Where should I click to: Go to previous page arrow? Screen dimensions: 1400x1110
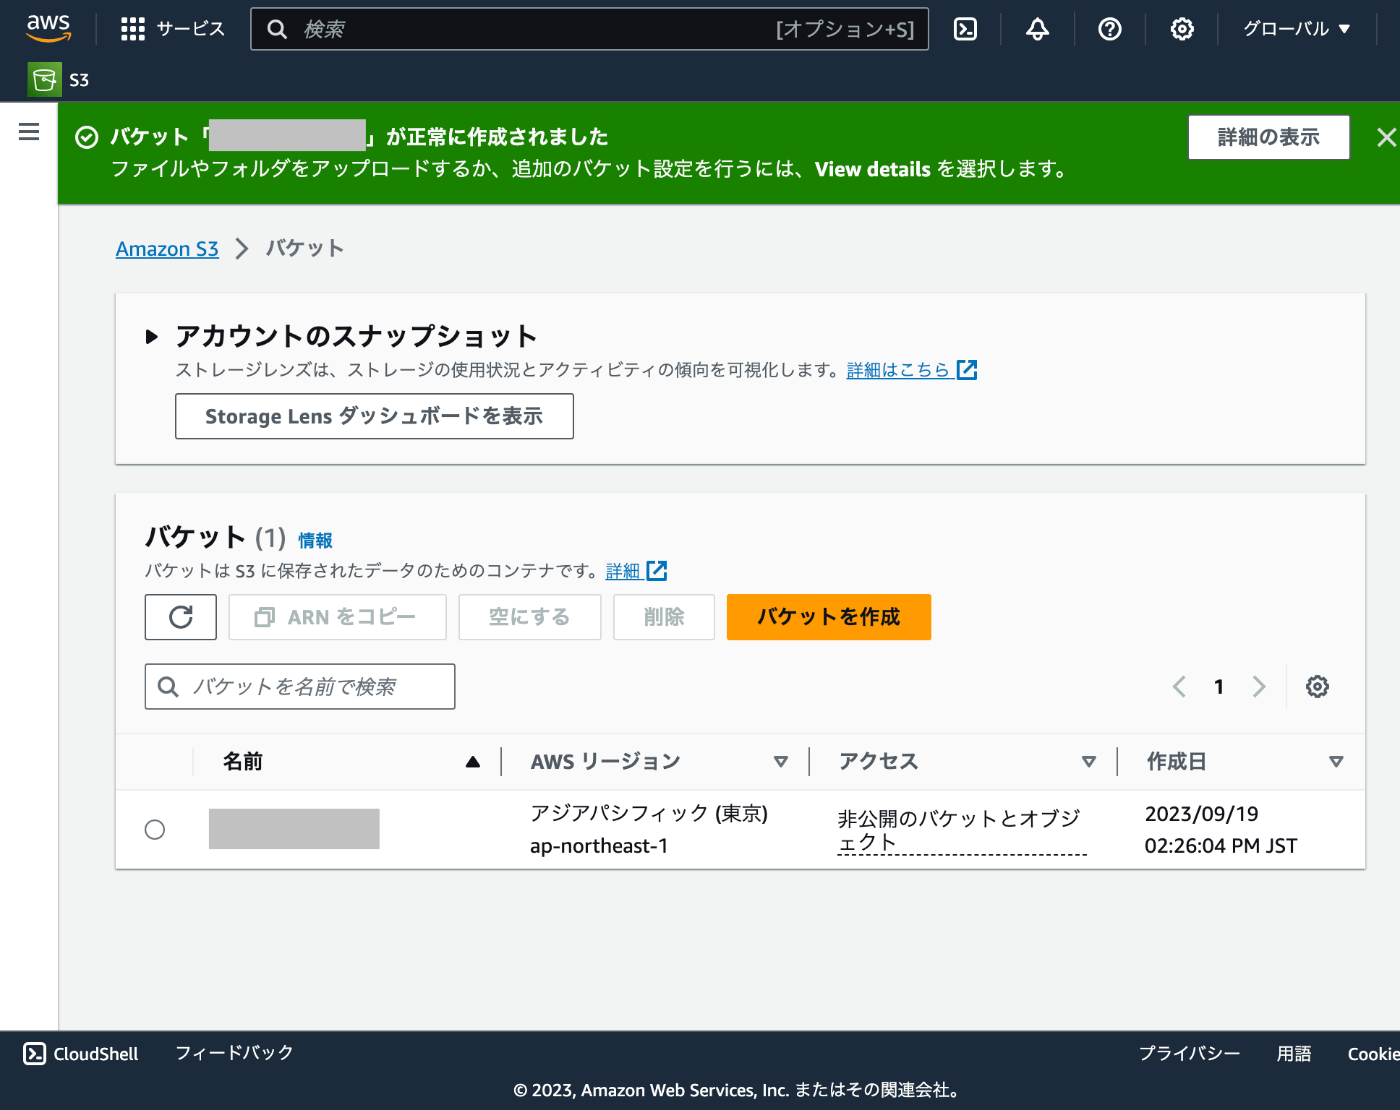click(1179, 686)
